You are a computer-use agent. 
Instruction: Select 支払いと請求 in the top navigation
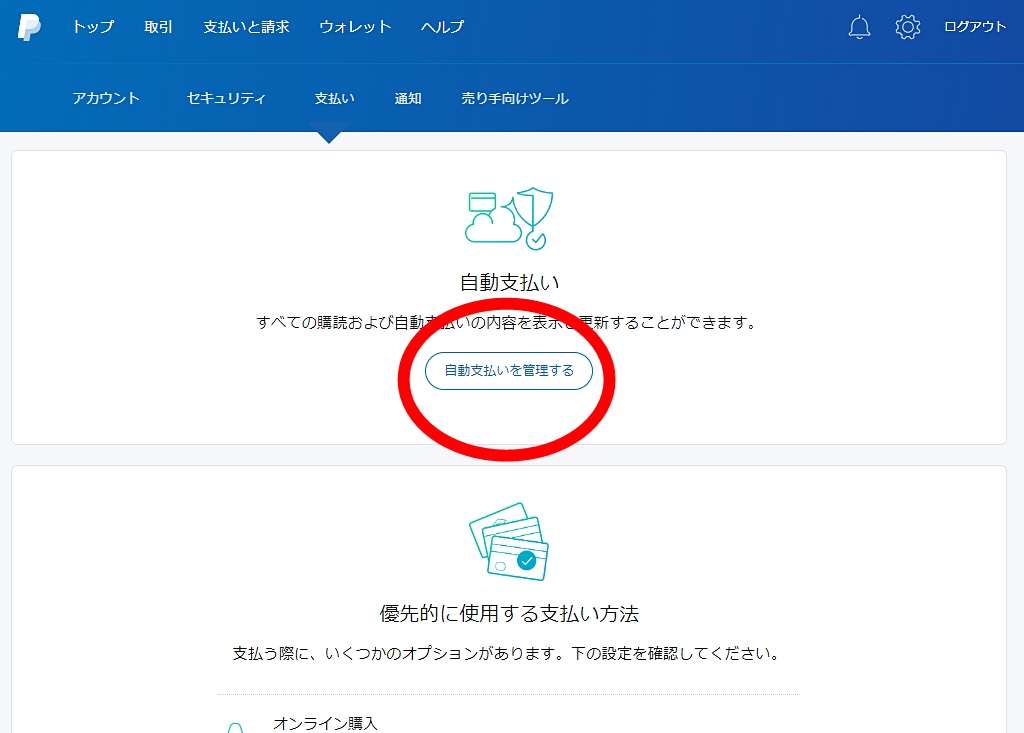tap(246, 27)
